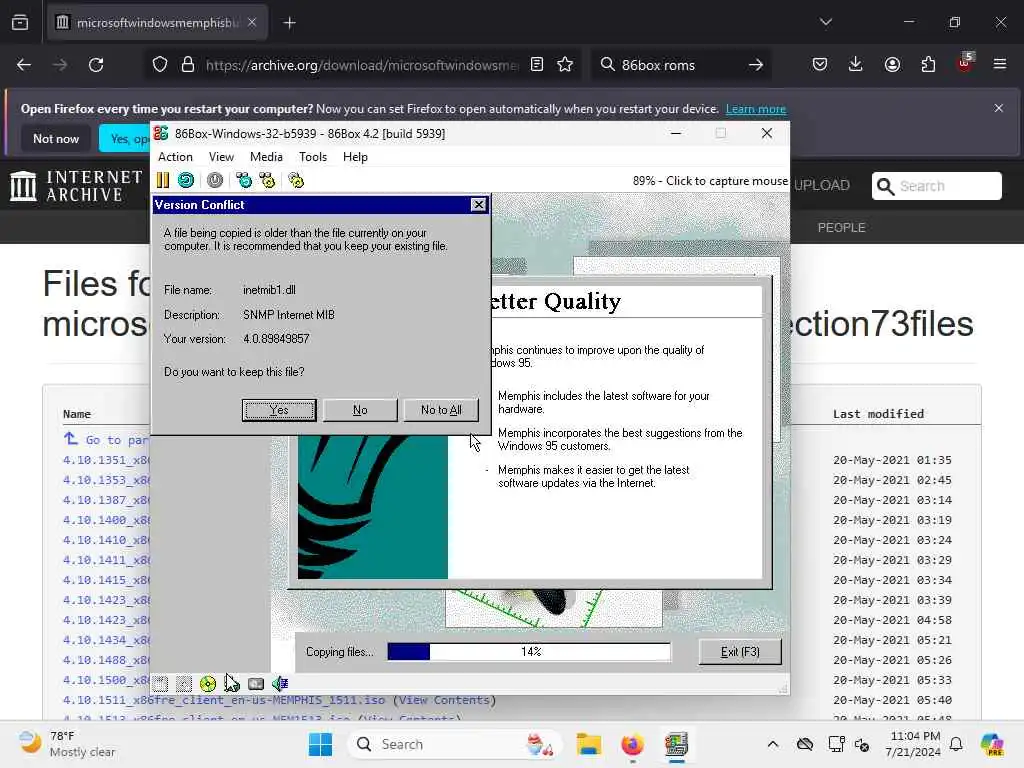1024x768 pixels.
Task: Click Yes to keep existing file
Action: click(279, 410)
